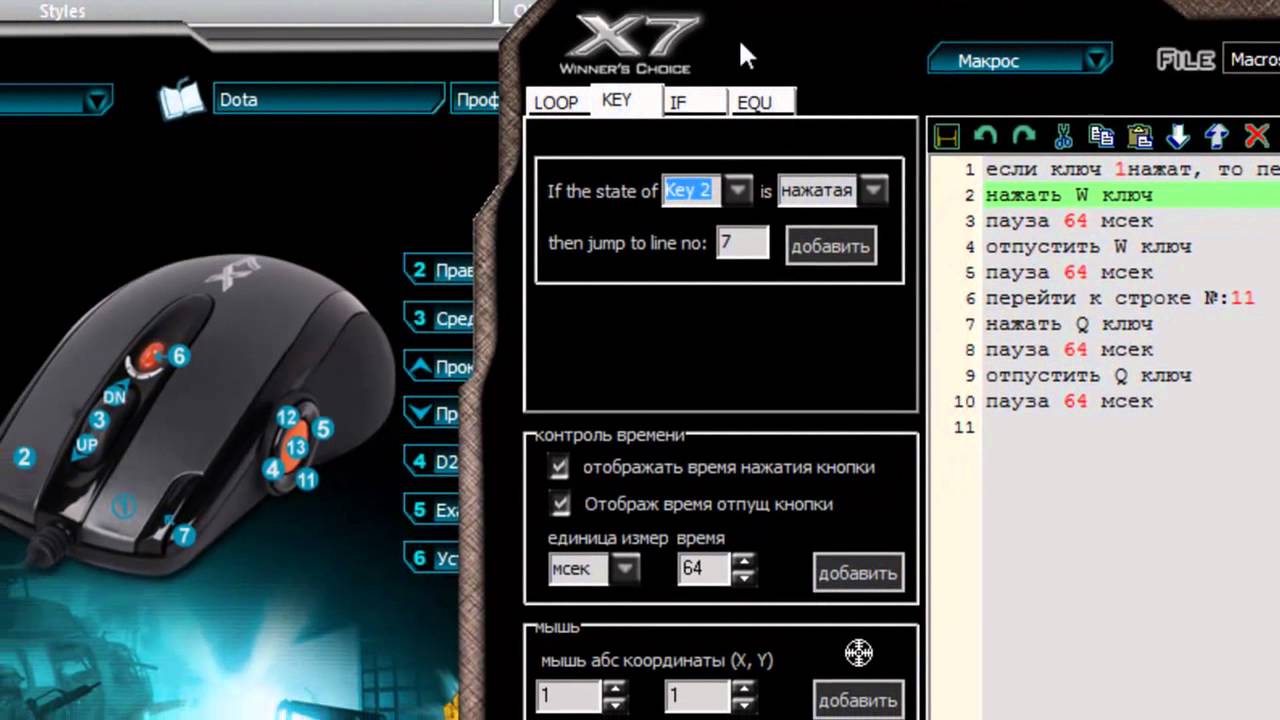Image resolution: width=1280 pixels, height=720 pixels.
Task: Click the X coordinate stepper arrows
Action: (x=615, y=696)
